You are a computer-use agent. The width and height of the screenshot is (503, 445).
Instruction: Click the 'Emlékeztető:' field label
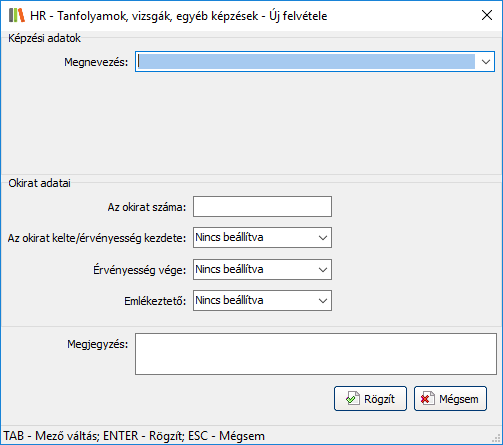click(x=155, y=301)
